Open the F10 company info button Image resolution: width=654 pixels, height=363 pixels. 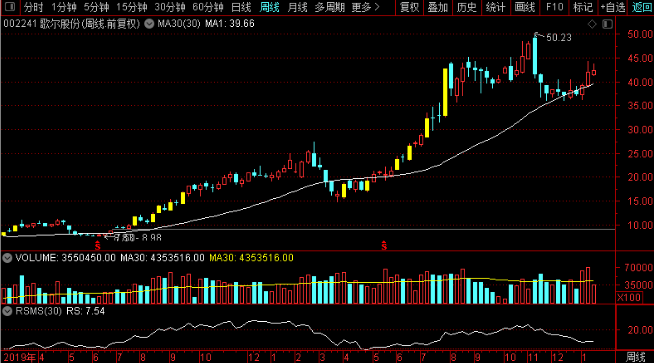tap(555, 7)
